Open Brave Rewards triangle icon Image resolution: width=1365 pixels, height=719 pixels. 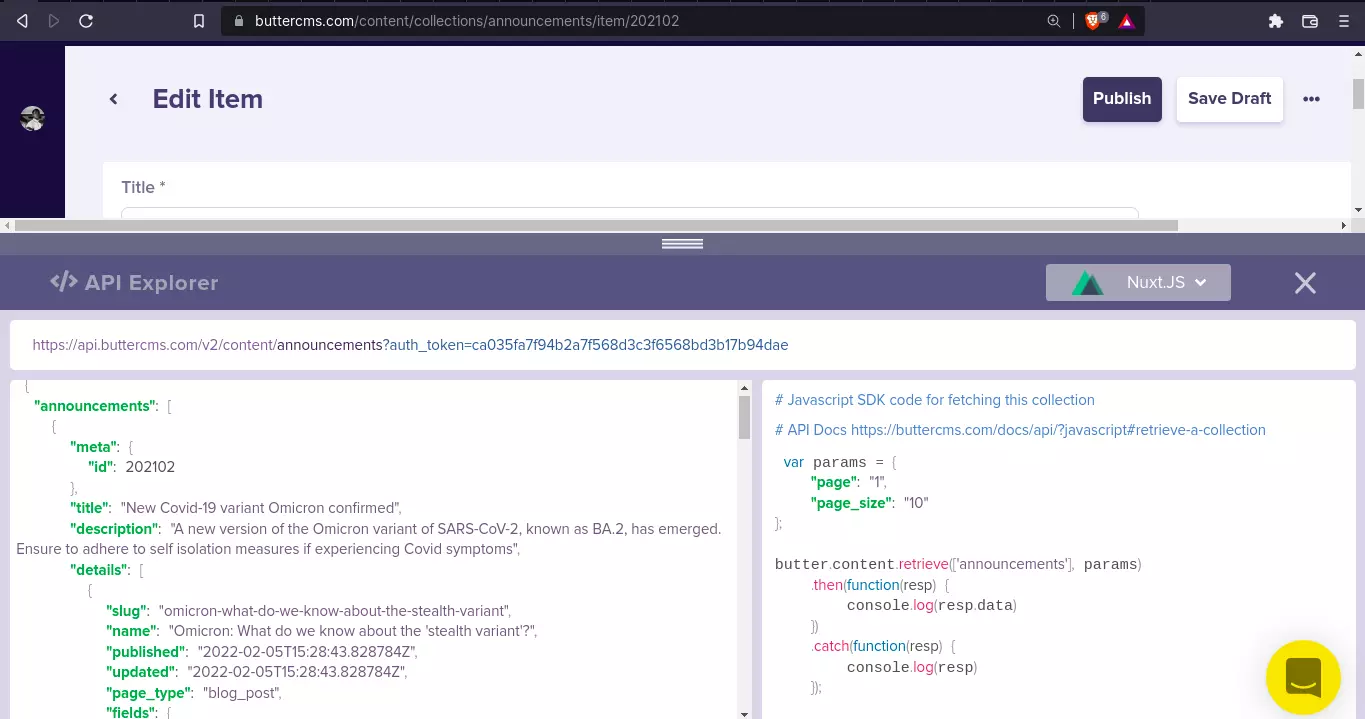coord(1127,21)
